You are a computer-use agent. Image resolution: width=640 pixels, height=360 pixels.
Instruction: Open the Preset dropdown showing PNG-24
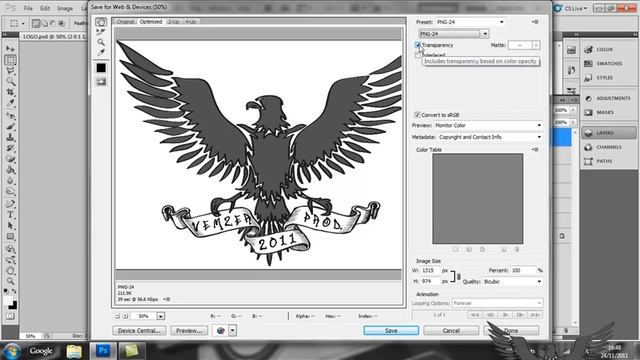pyautogui.click(x=470, y=22)
